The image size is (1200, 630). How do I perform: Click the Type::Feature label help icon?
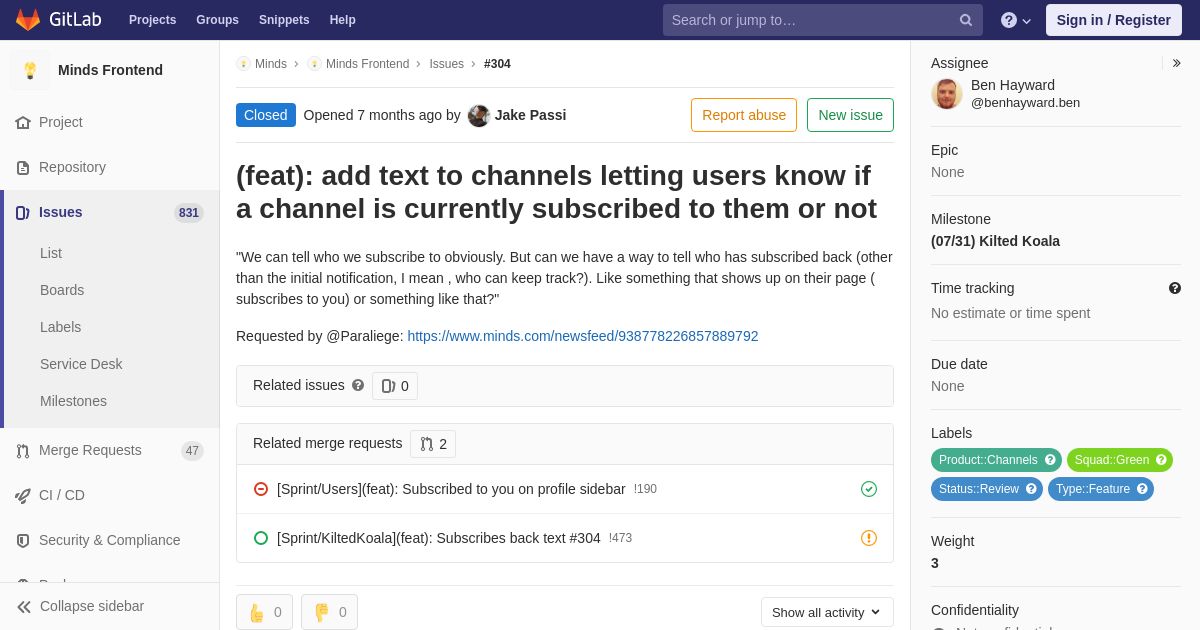click(1142, 489)
